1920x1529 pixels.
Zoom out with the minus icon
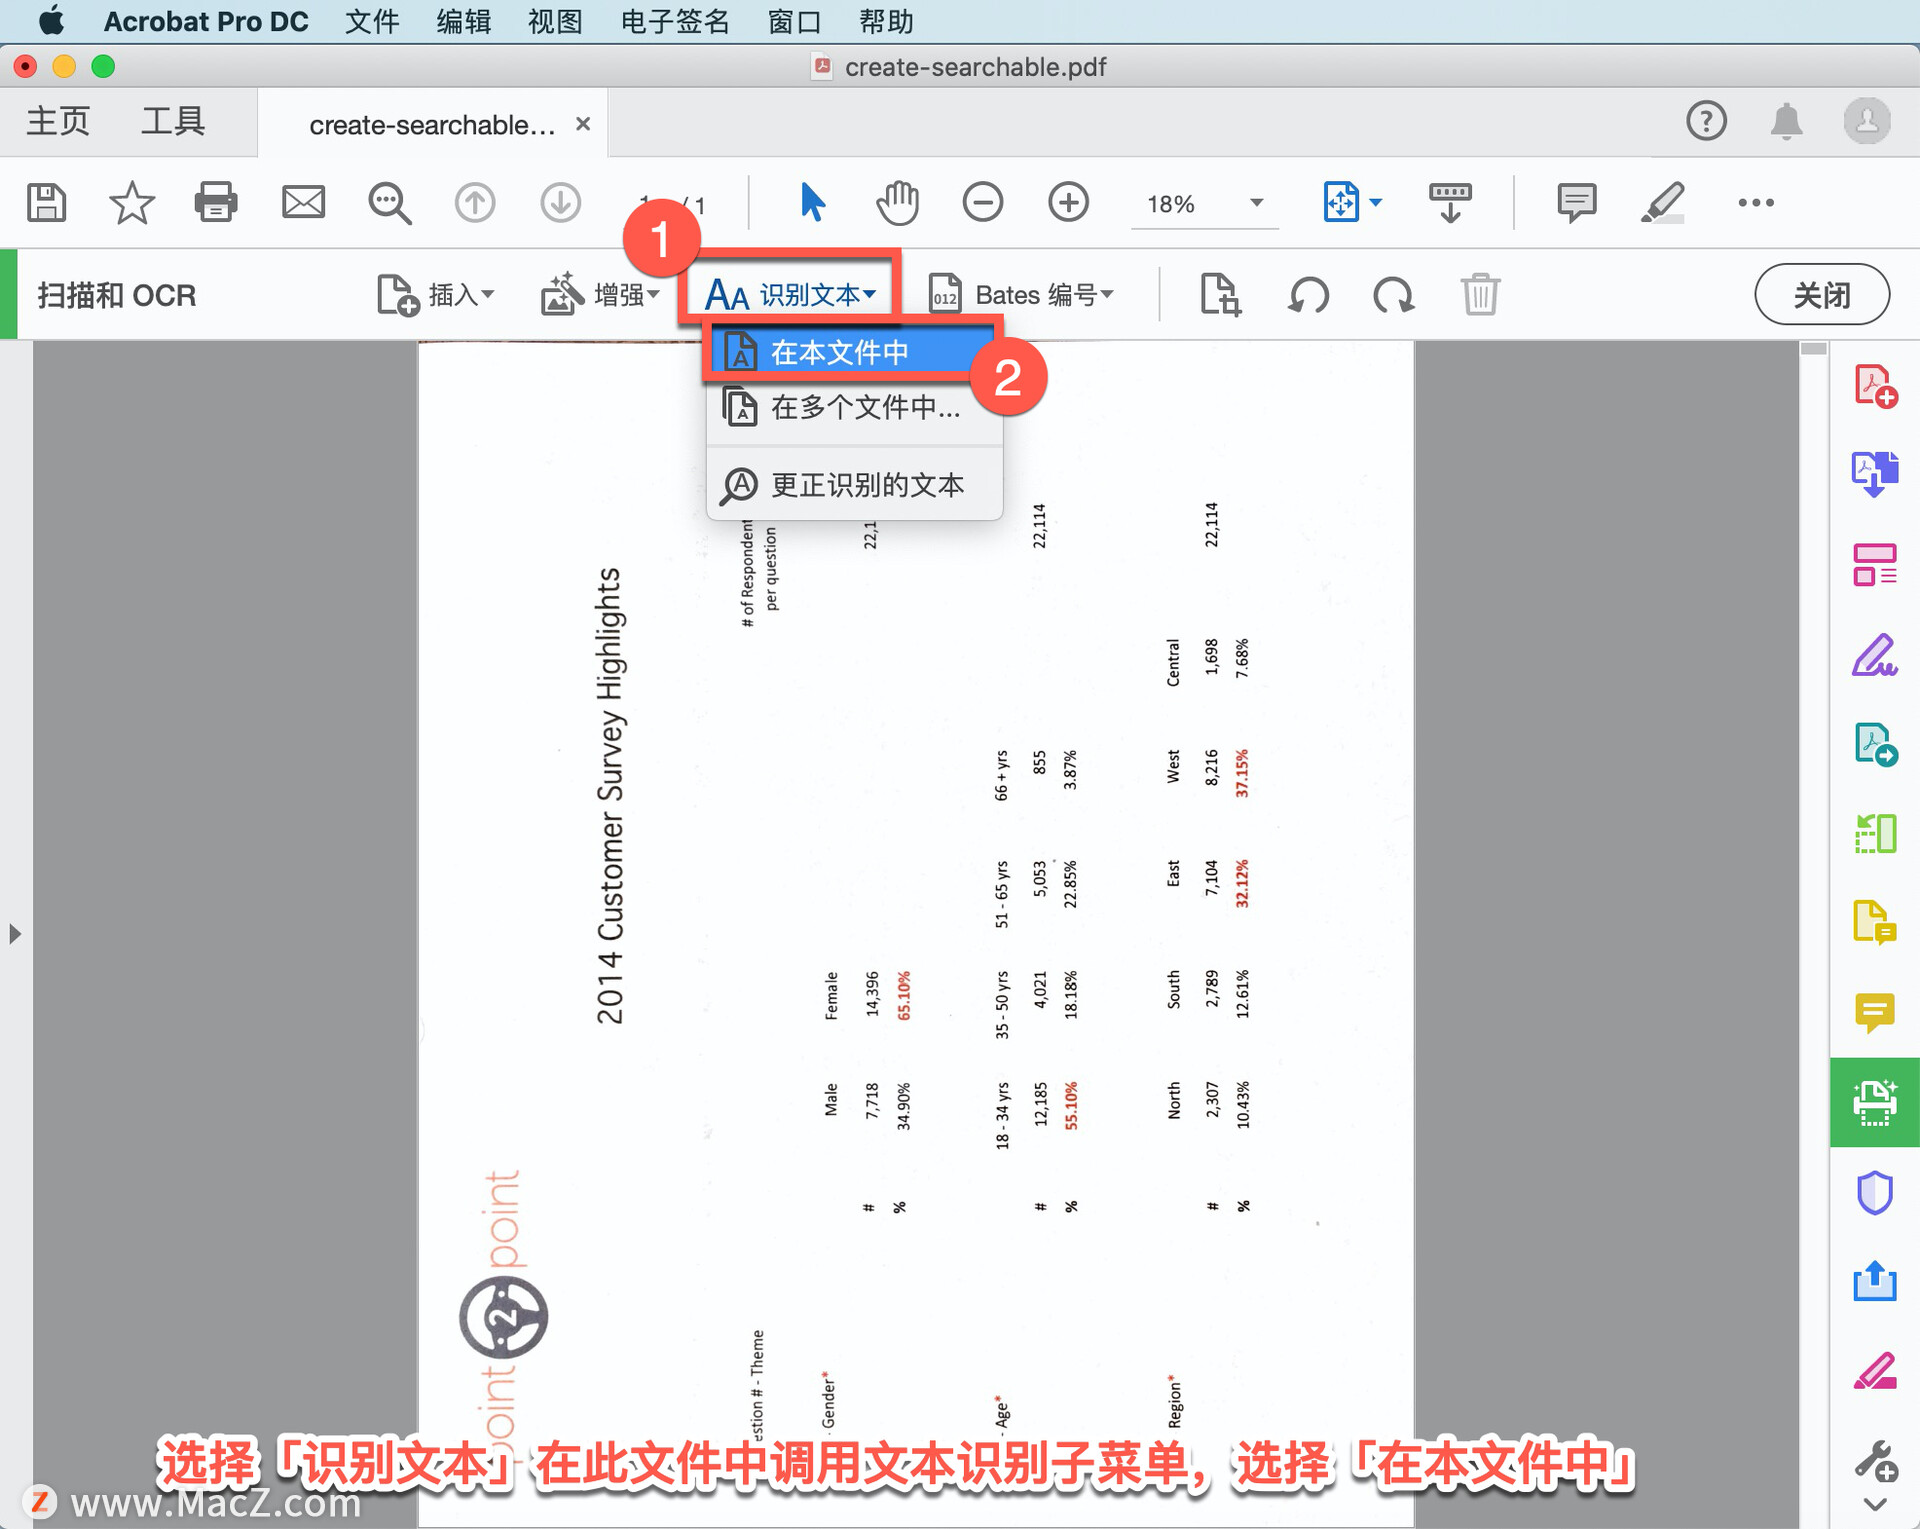pyautogui.click(x=983, y=203)
